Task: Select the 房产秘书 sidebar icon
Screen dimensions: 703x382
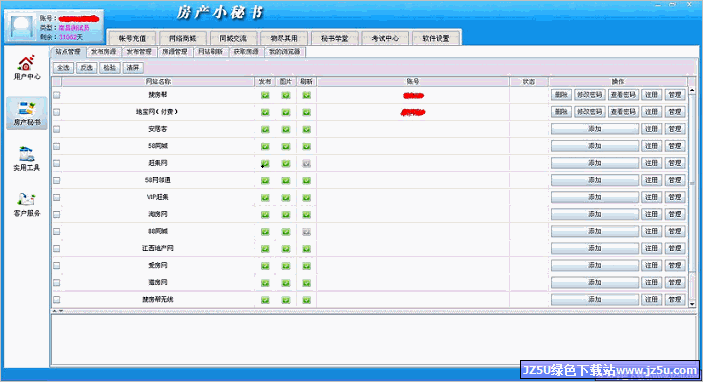Action: [x=26, y=113]
